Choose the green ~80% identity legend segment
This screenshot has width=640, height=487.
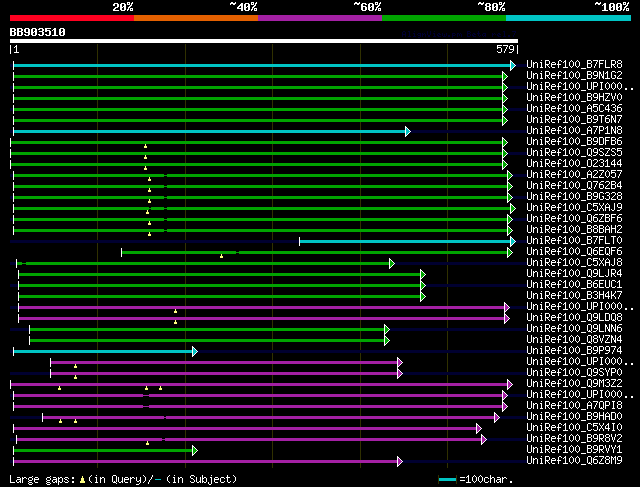click(444, 18)
